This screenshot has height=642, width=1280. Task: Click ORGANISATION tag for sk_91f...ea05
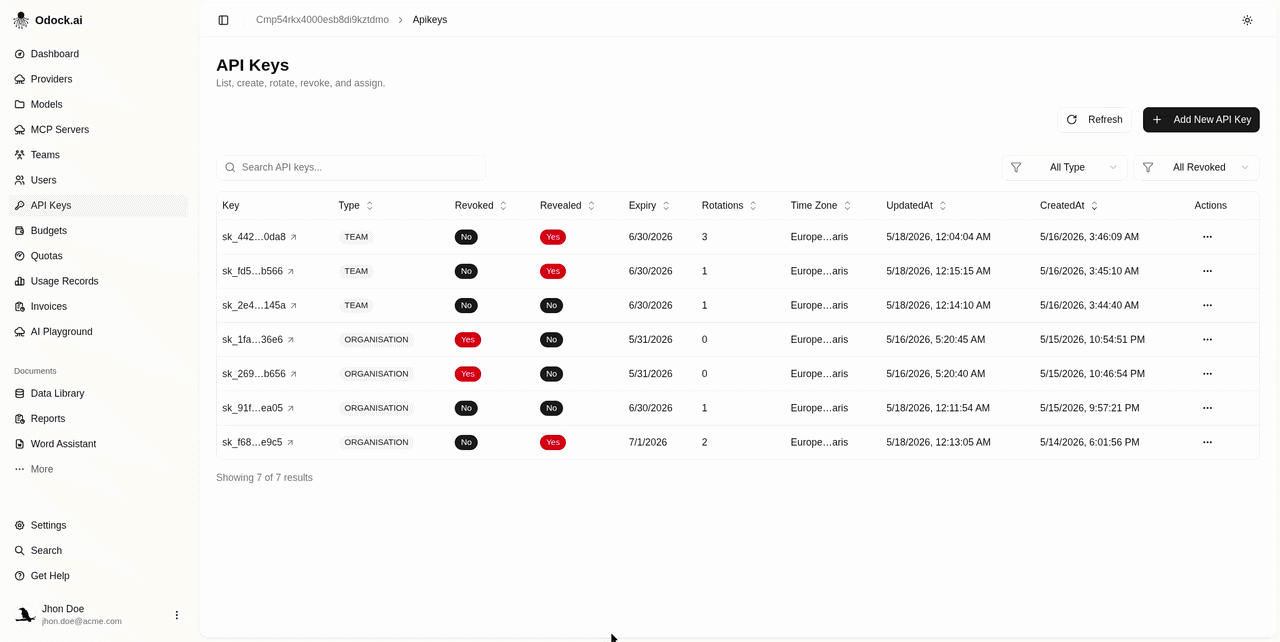376,408
